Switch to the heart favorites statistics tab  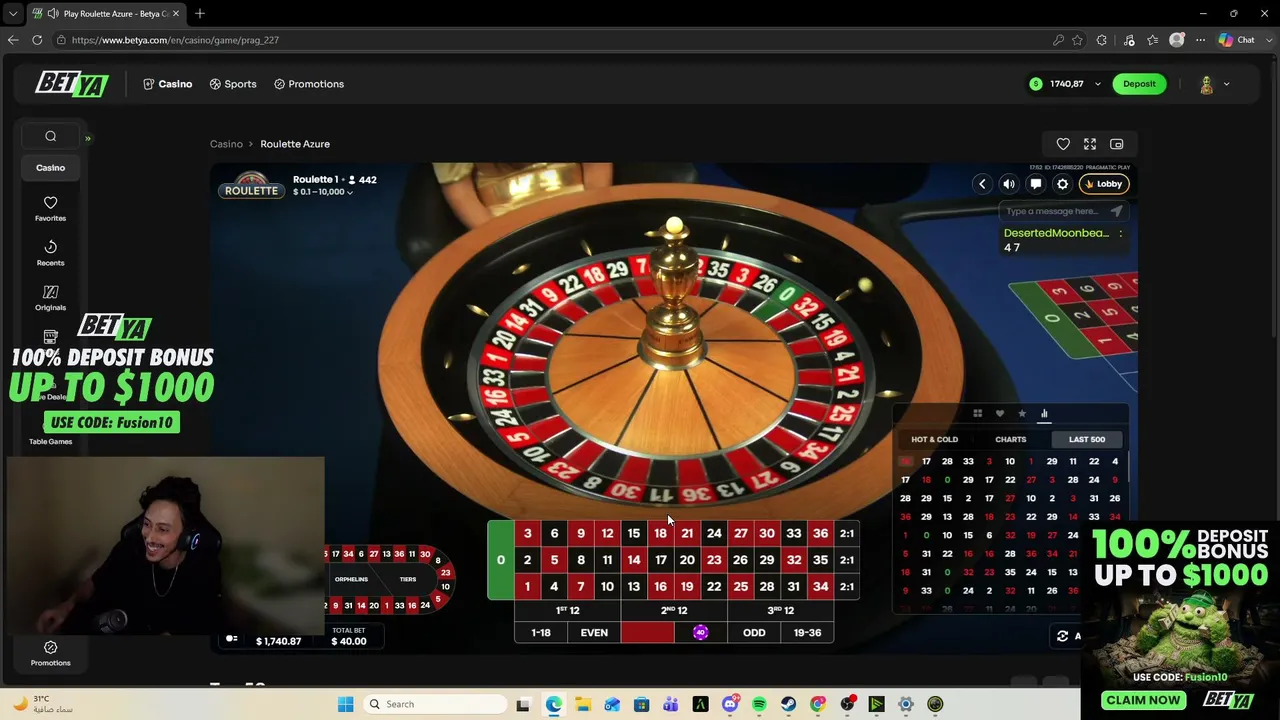pyautogui.click(x=1000, y=413)
